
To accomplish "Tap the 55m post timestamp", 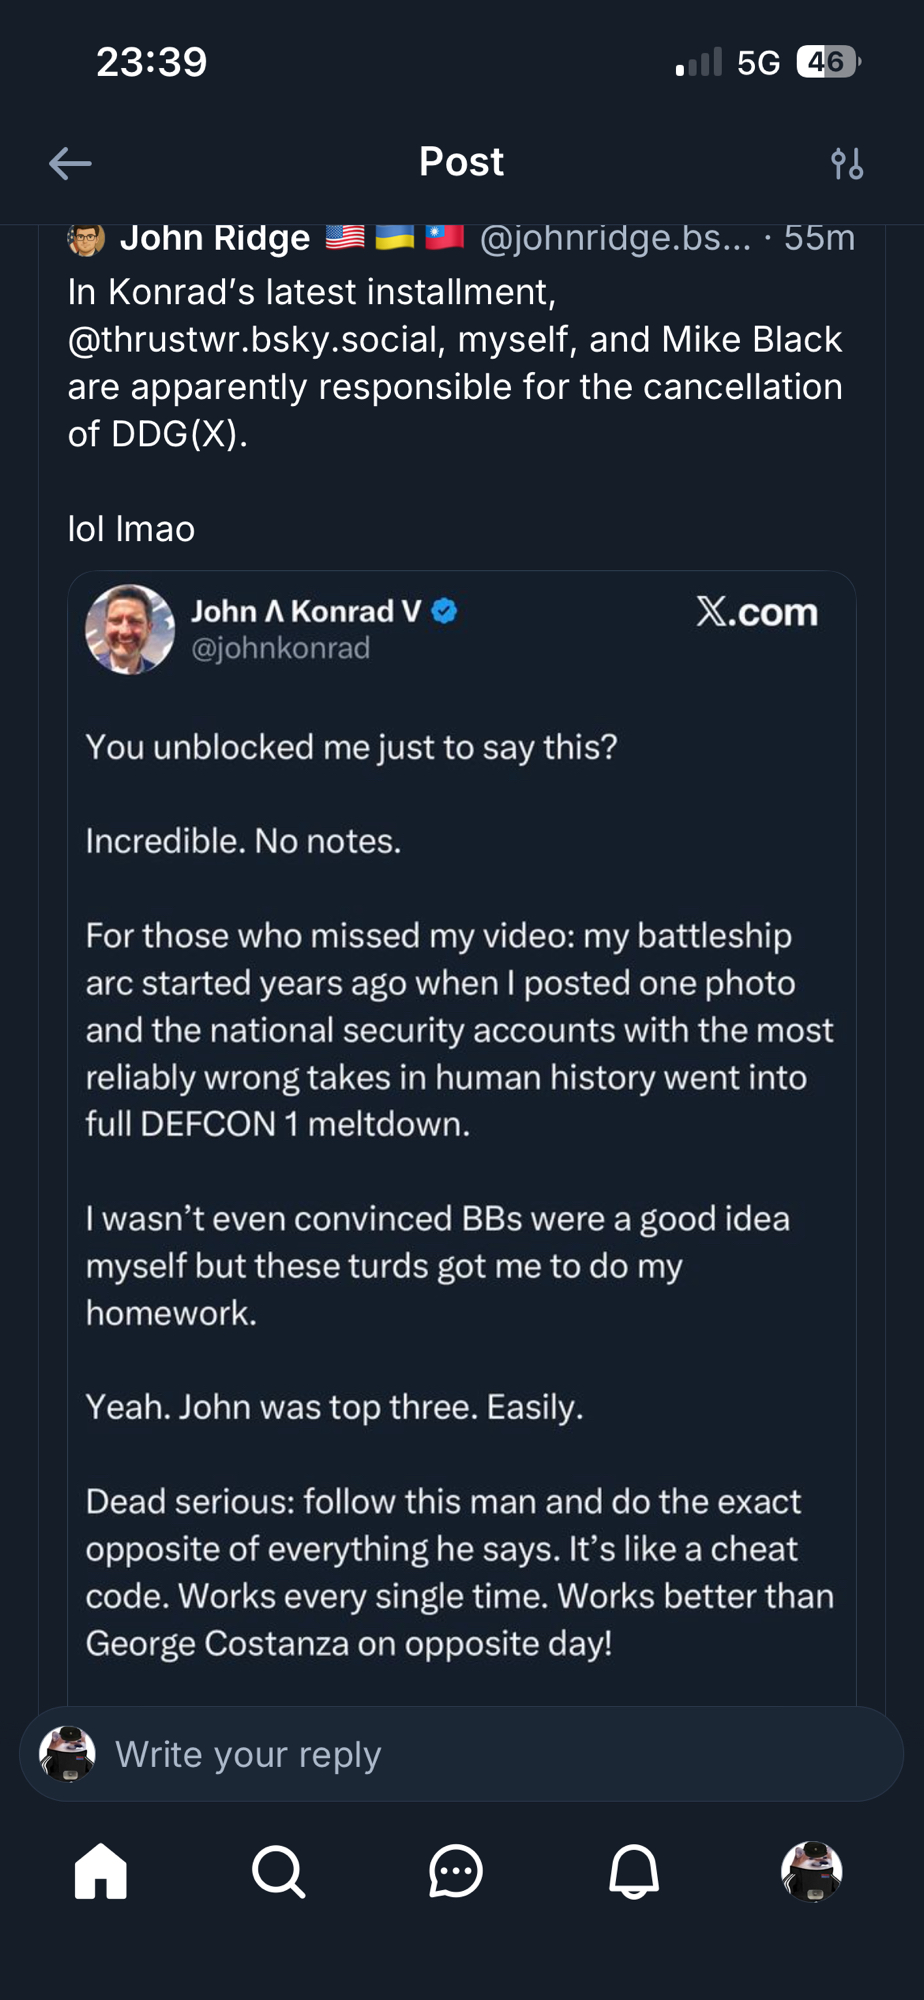I will pyautogui.click(x=819, y=238).
